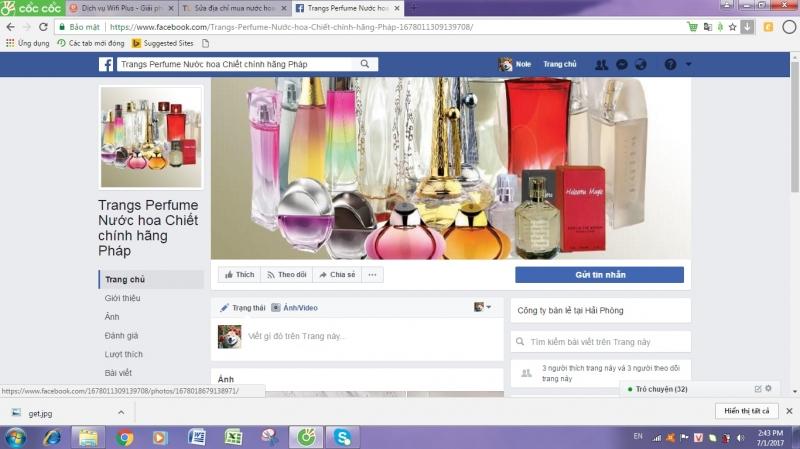Open the notifications globe icon
The width and height of the screenshot is (800, 449).
pos(641,65)
